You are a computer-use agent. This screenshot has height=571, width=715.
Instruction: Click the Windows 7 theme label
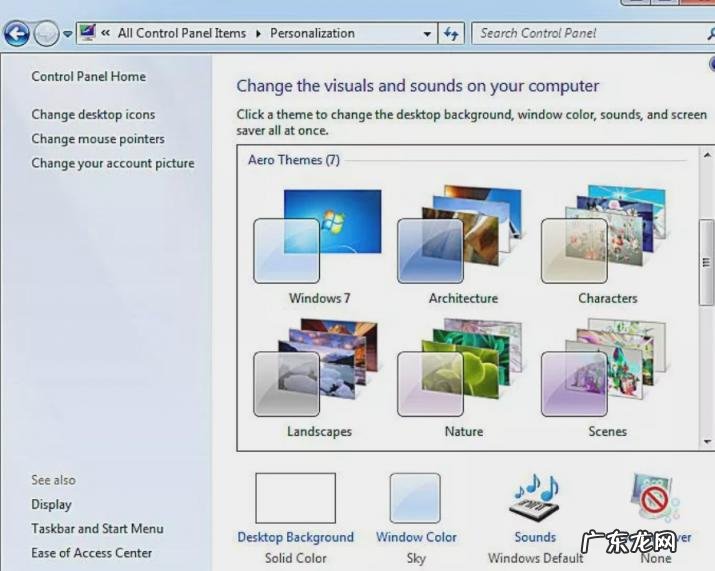(x=320, y=298)
